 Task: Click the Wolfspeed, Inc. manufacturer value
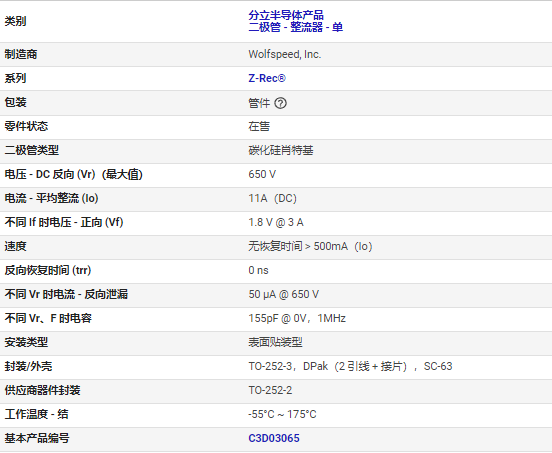(285, 54)
